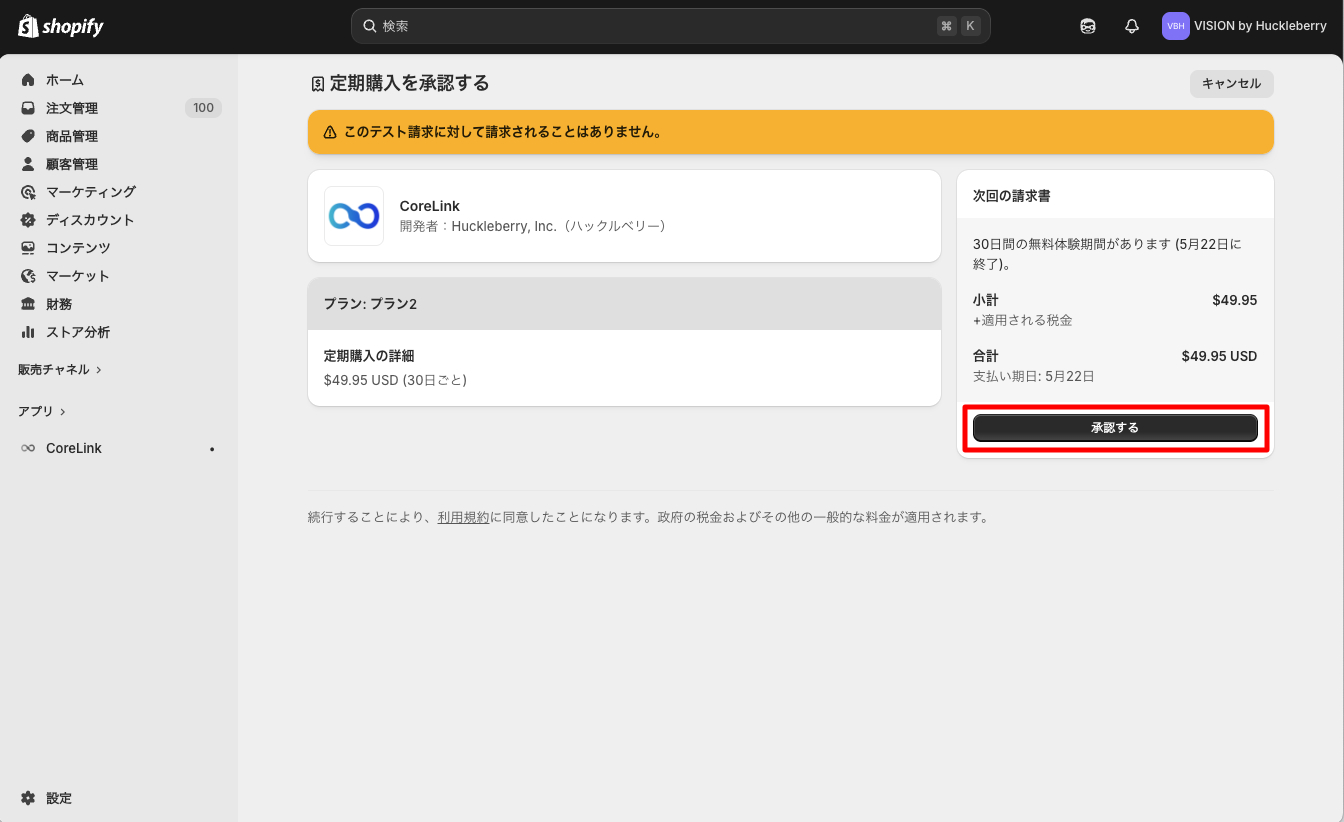
Task: Focus the 検索 search field
Action: (x=671, y=26)
